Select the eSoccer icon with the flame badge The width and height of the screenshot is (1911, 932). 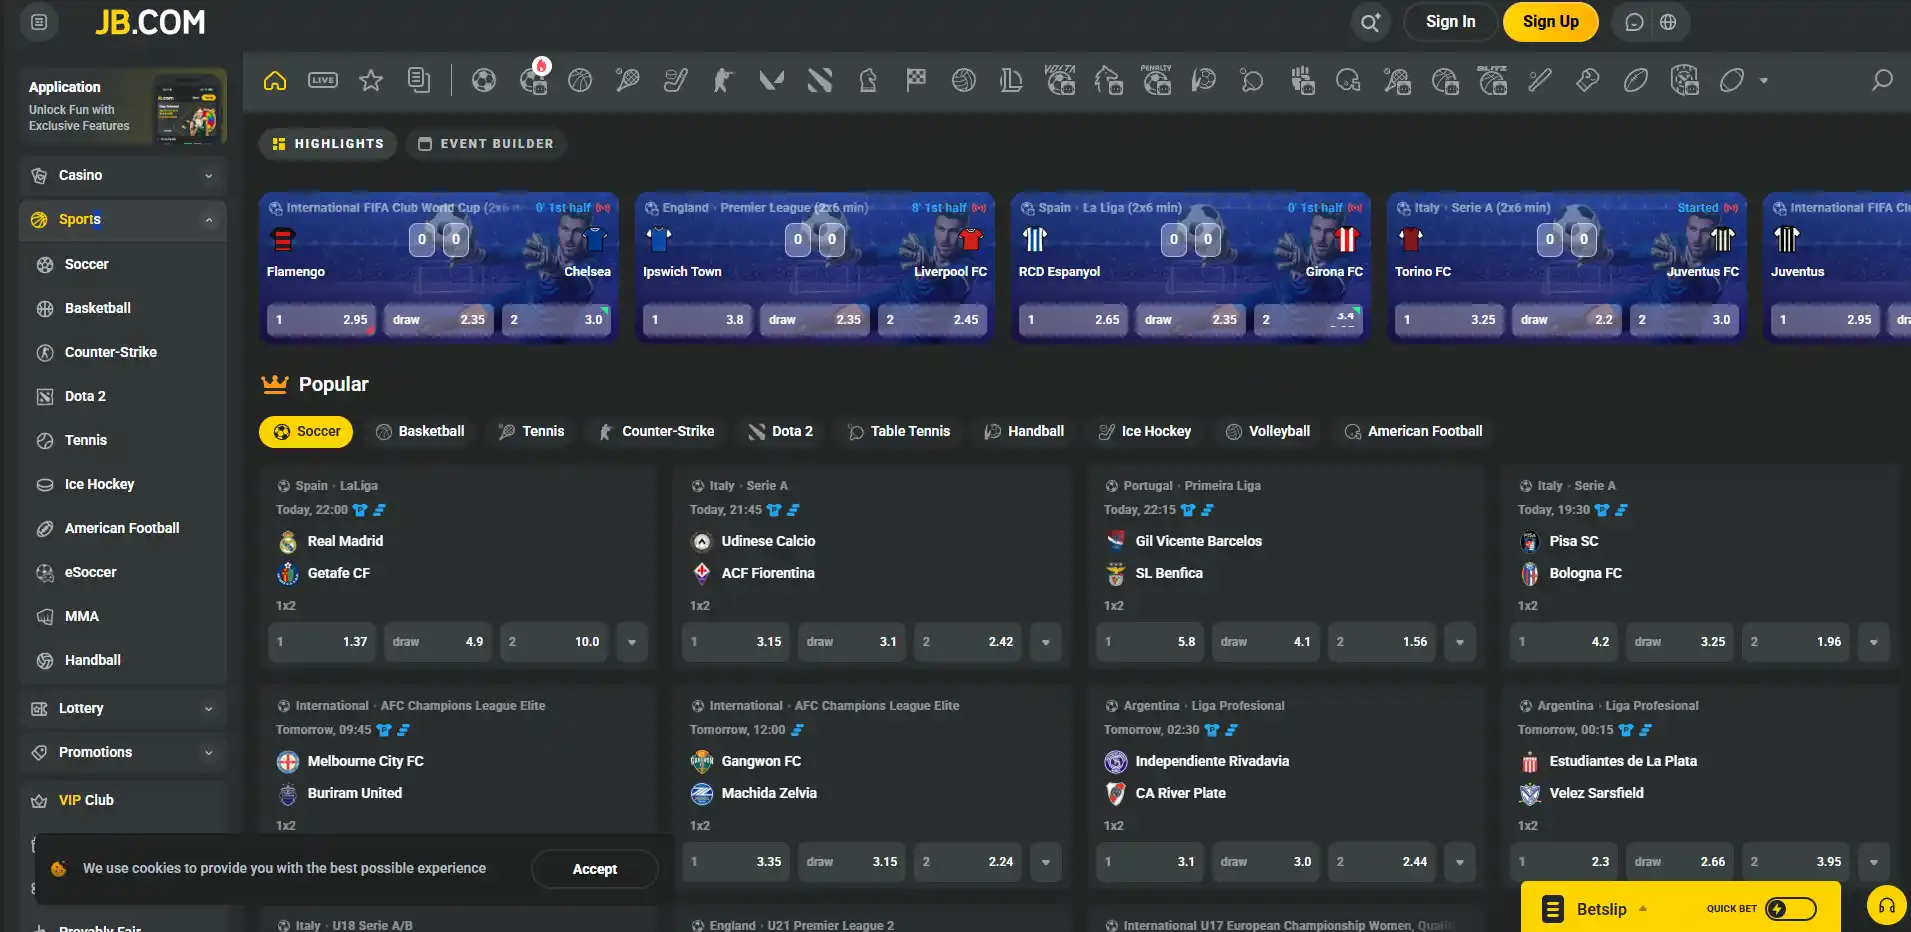[534, 78]
